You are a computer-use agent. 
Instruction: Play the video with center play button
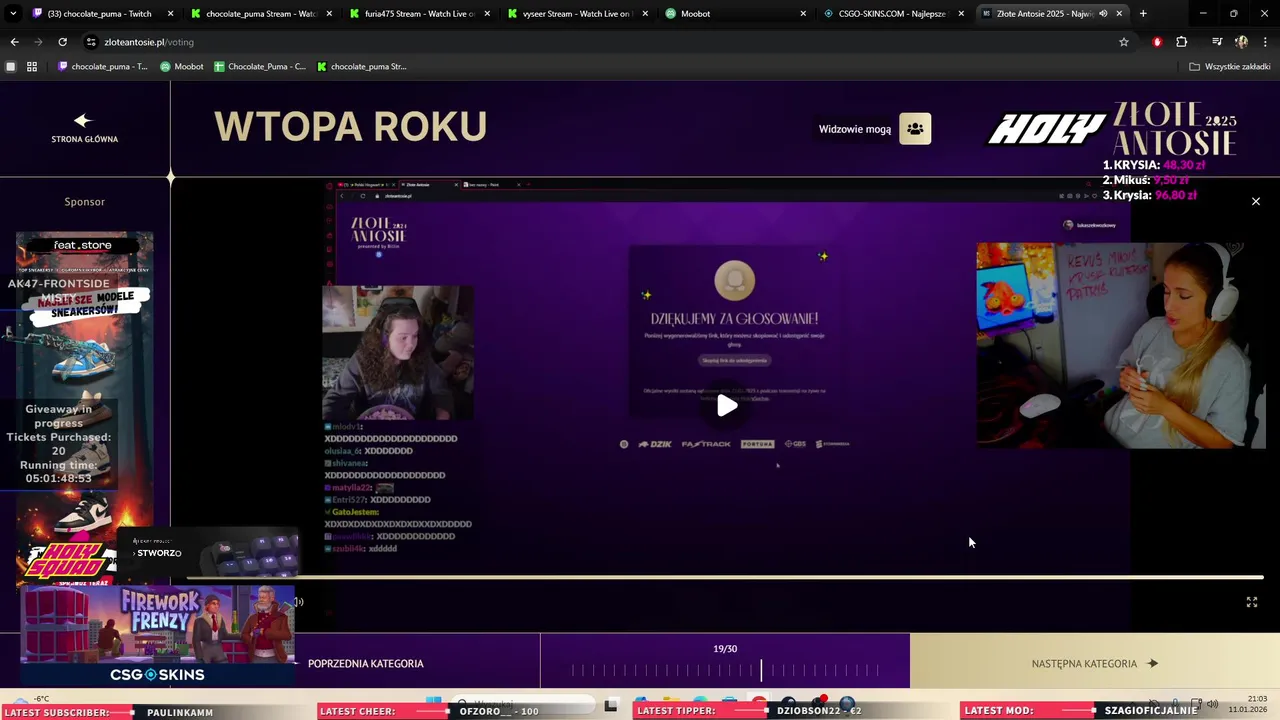coord(727,405)
